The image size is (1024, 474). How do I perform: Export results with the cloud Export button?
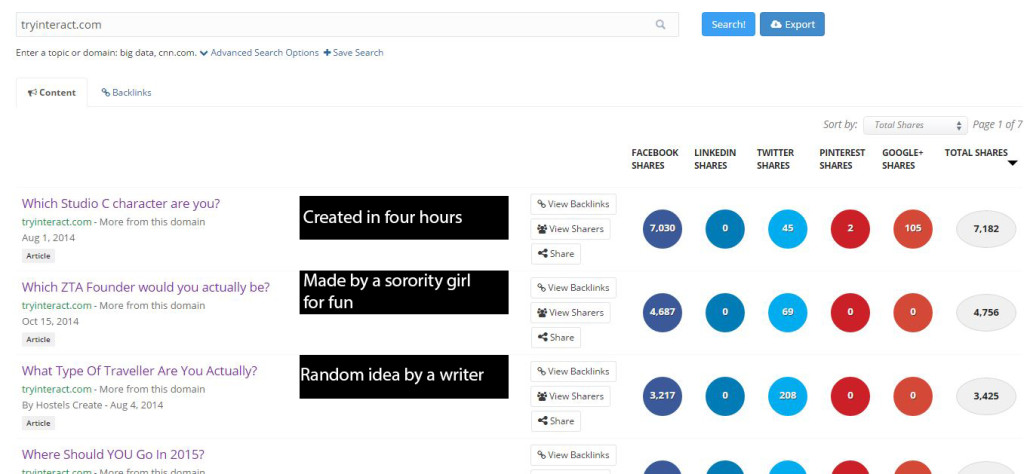(x=792, y=24)
